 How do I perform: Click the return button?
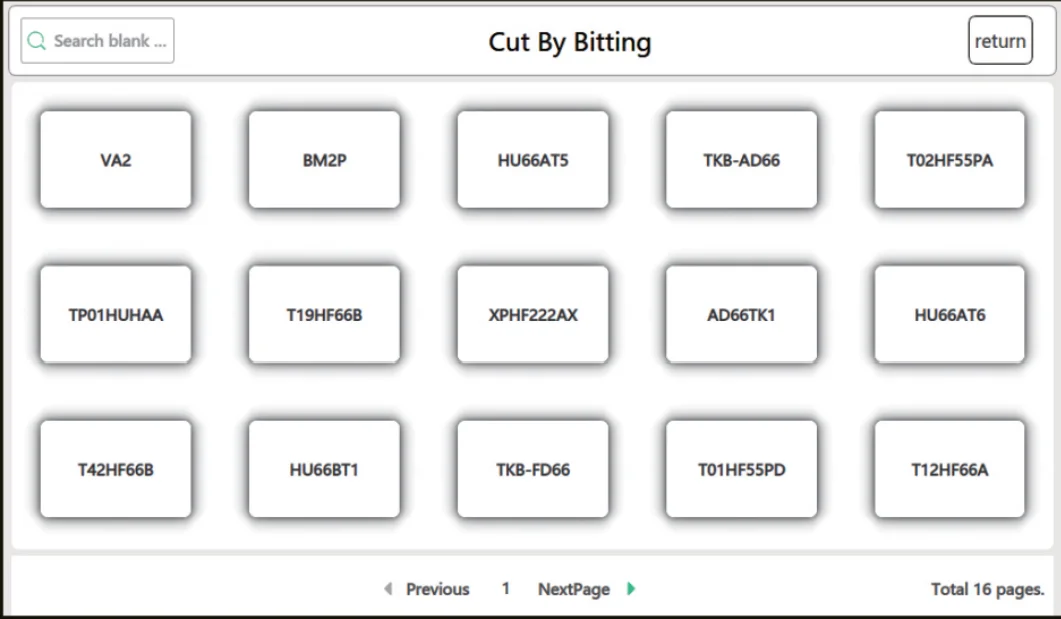coord(1000,41)
